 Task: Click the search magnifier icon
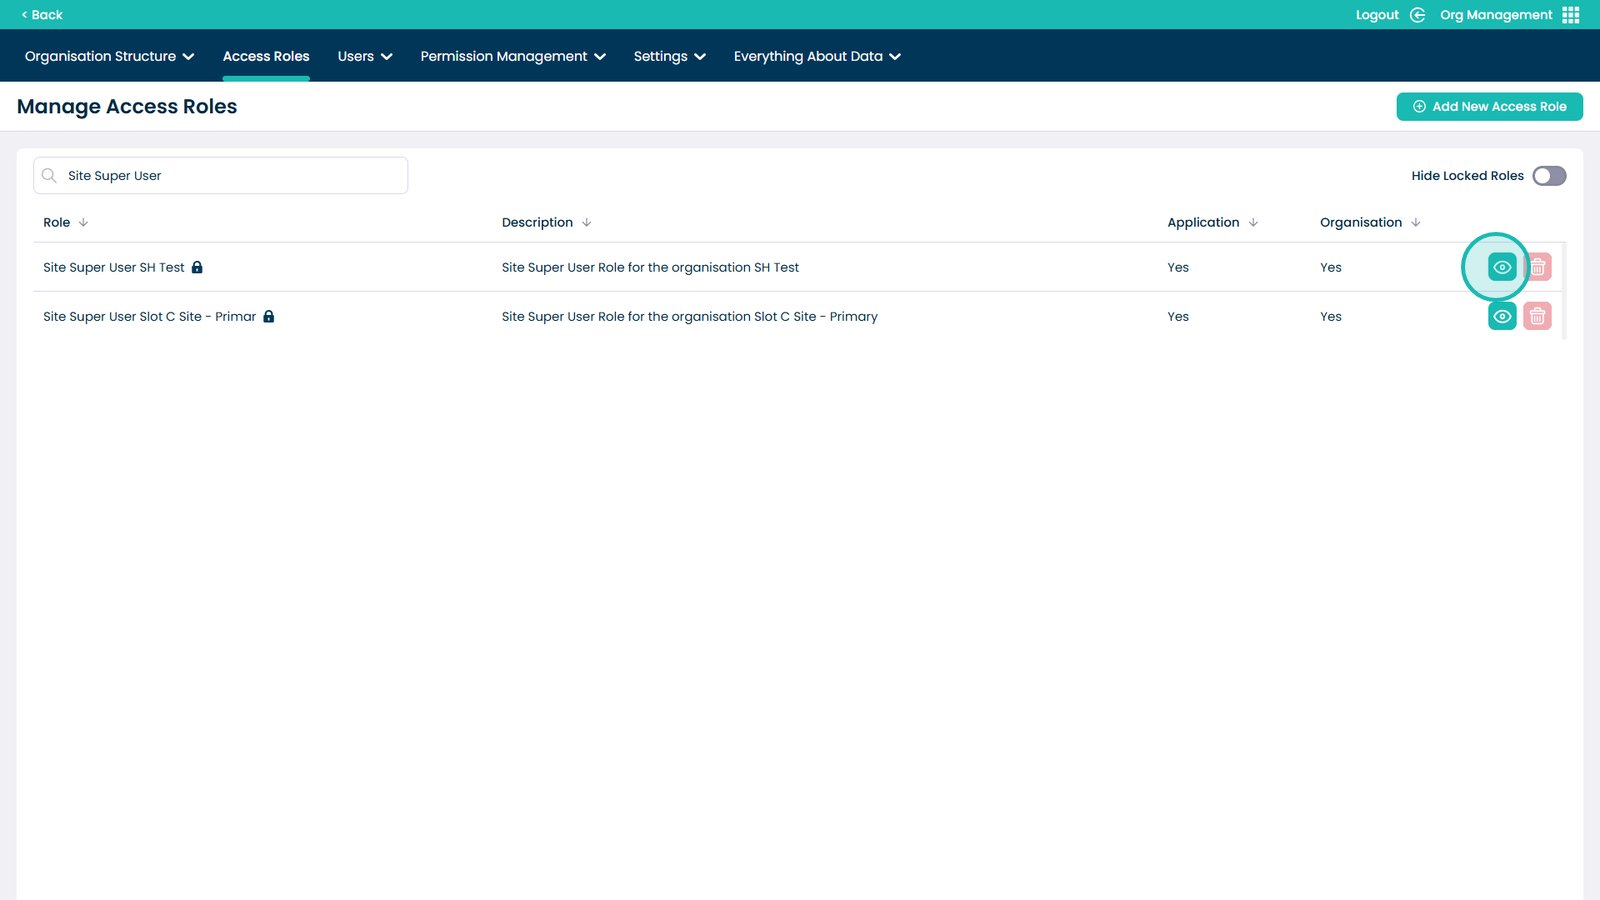point(49,175)
